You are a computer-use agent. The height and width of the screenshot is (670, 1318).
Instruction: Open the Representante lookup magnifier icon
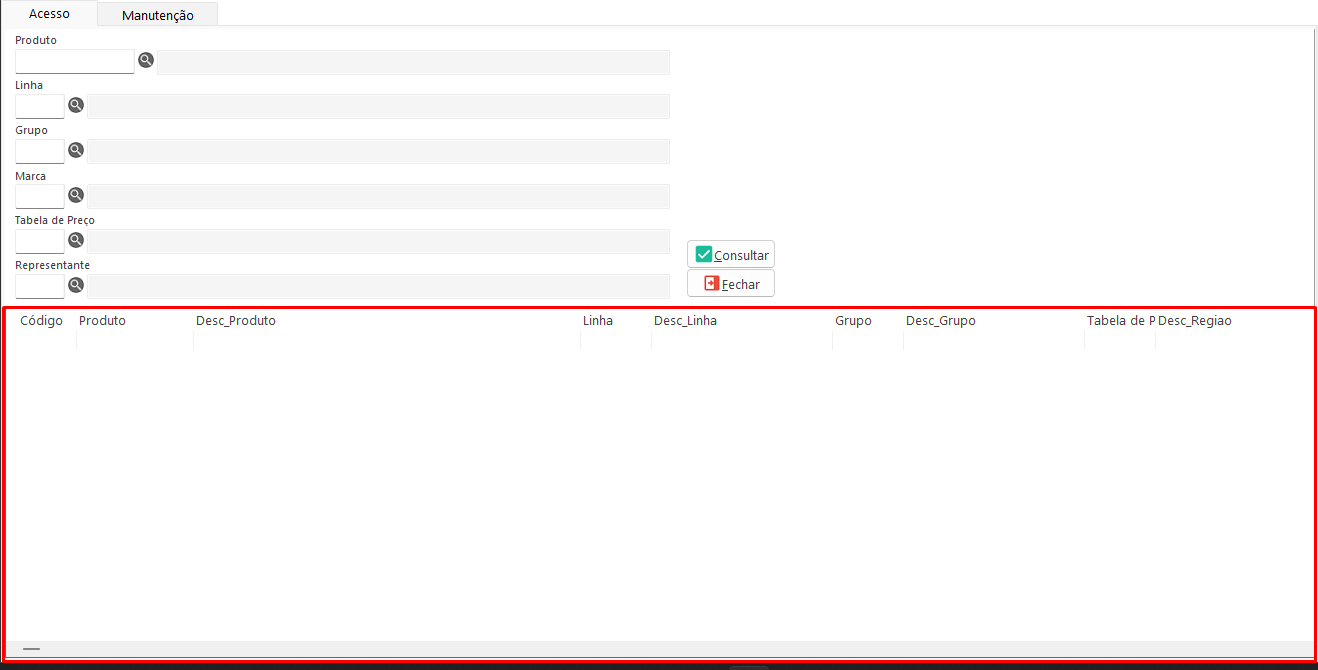(x=76, y=285)
